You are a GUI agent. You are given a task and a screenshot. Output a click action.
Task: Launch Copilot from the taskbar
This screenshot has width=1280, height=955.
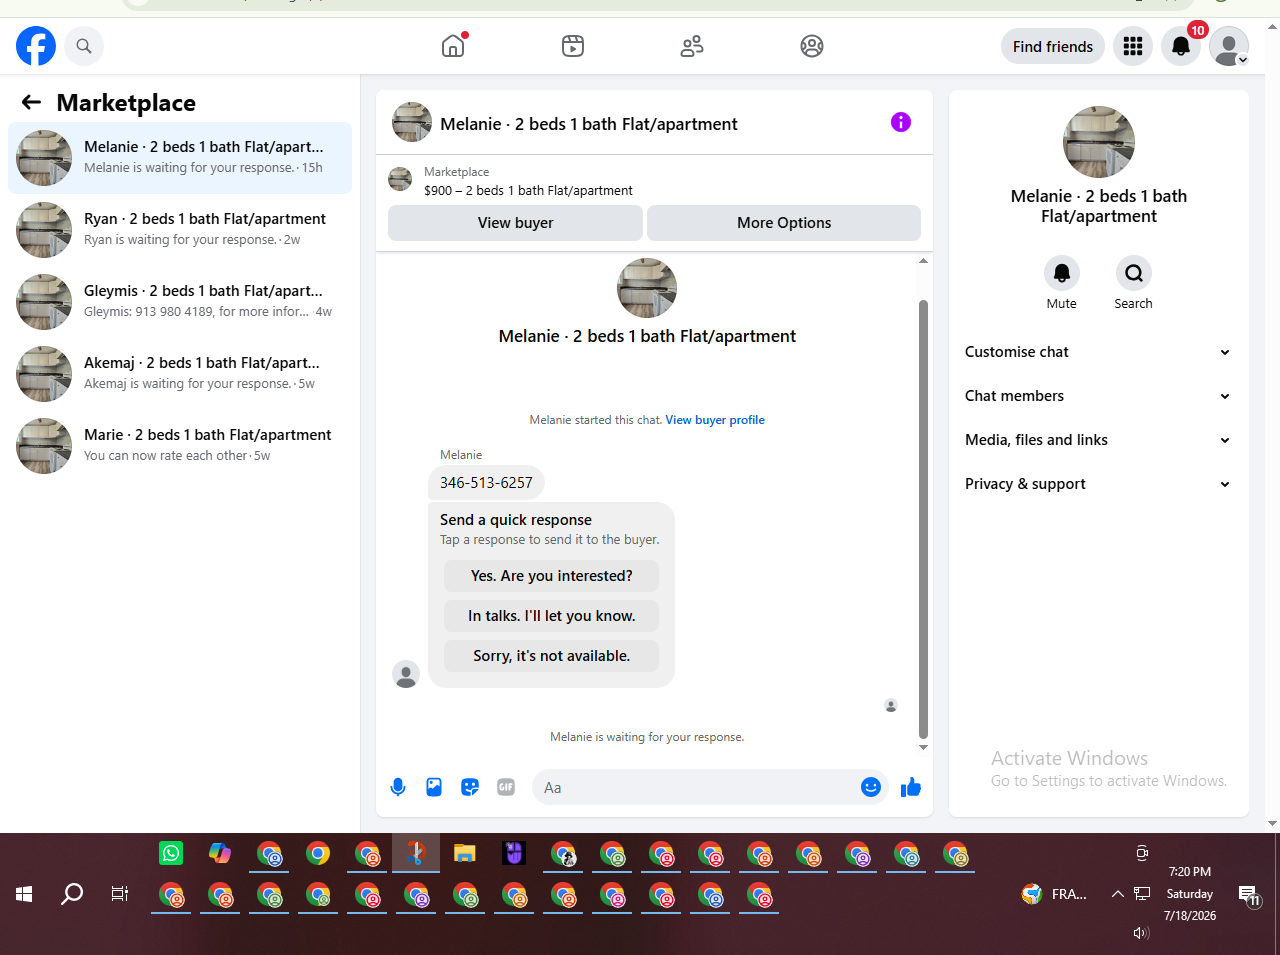pos(220,853)
